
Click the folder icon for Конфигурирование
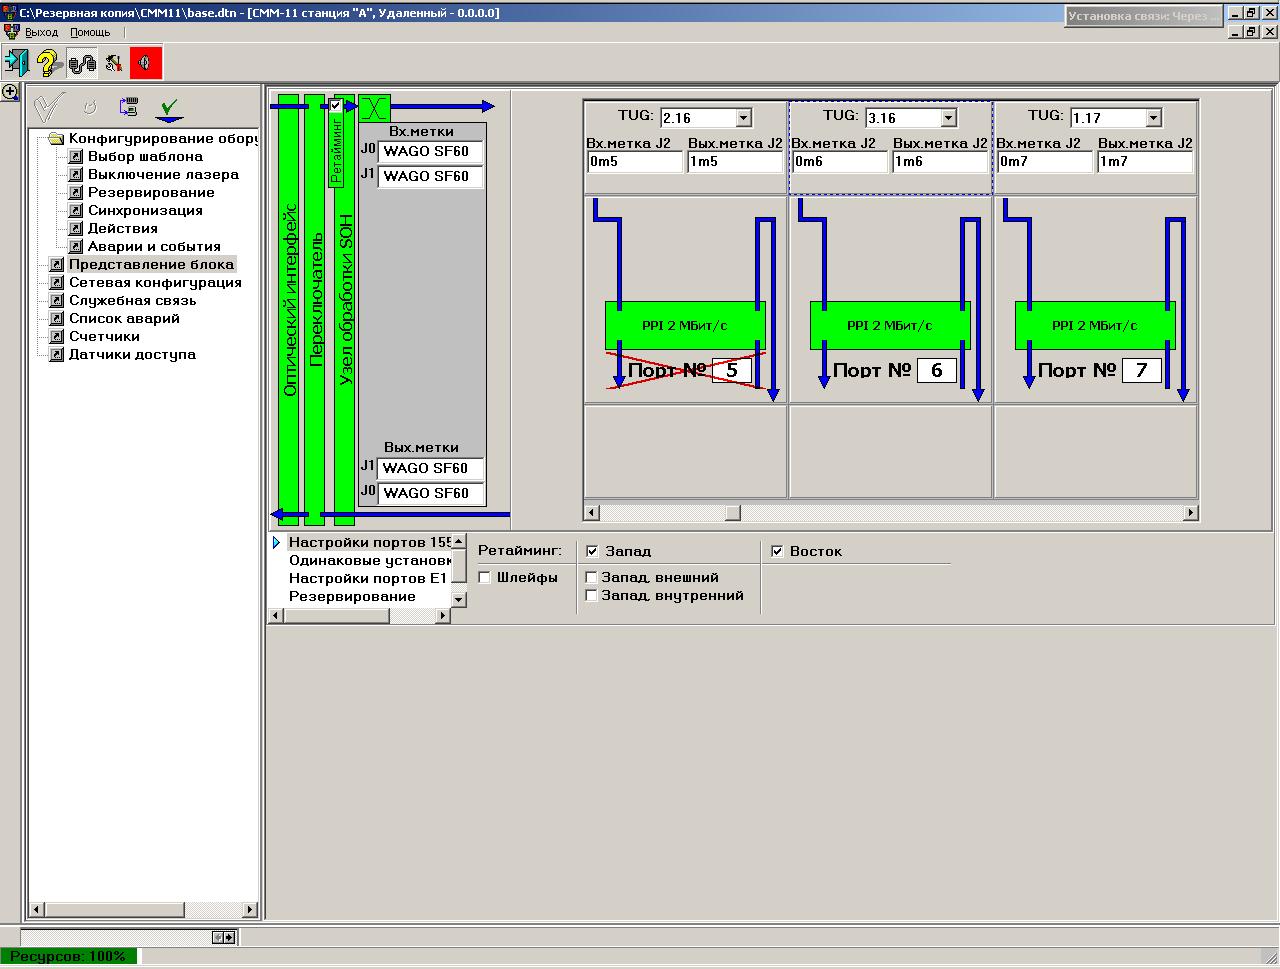click(56, 139)
